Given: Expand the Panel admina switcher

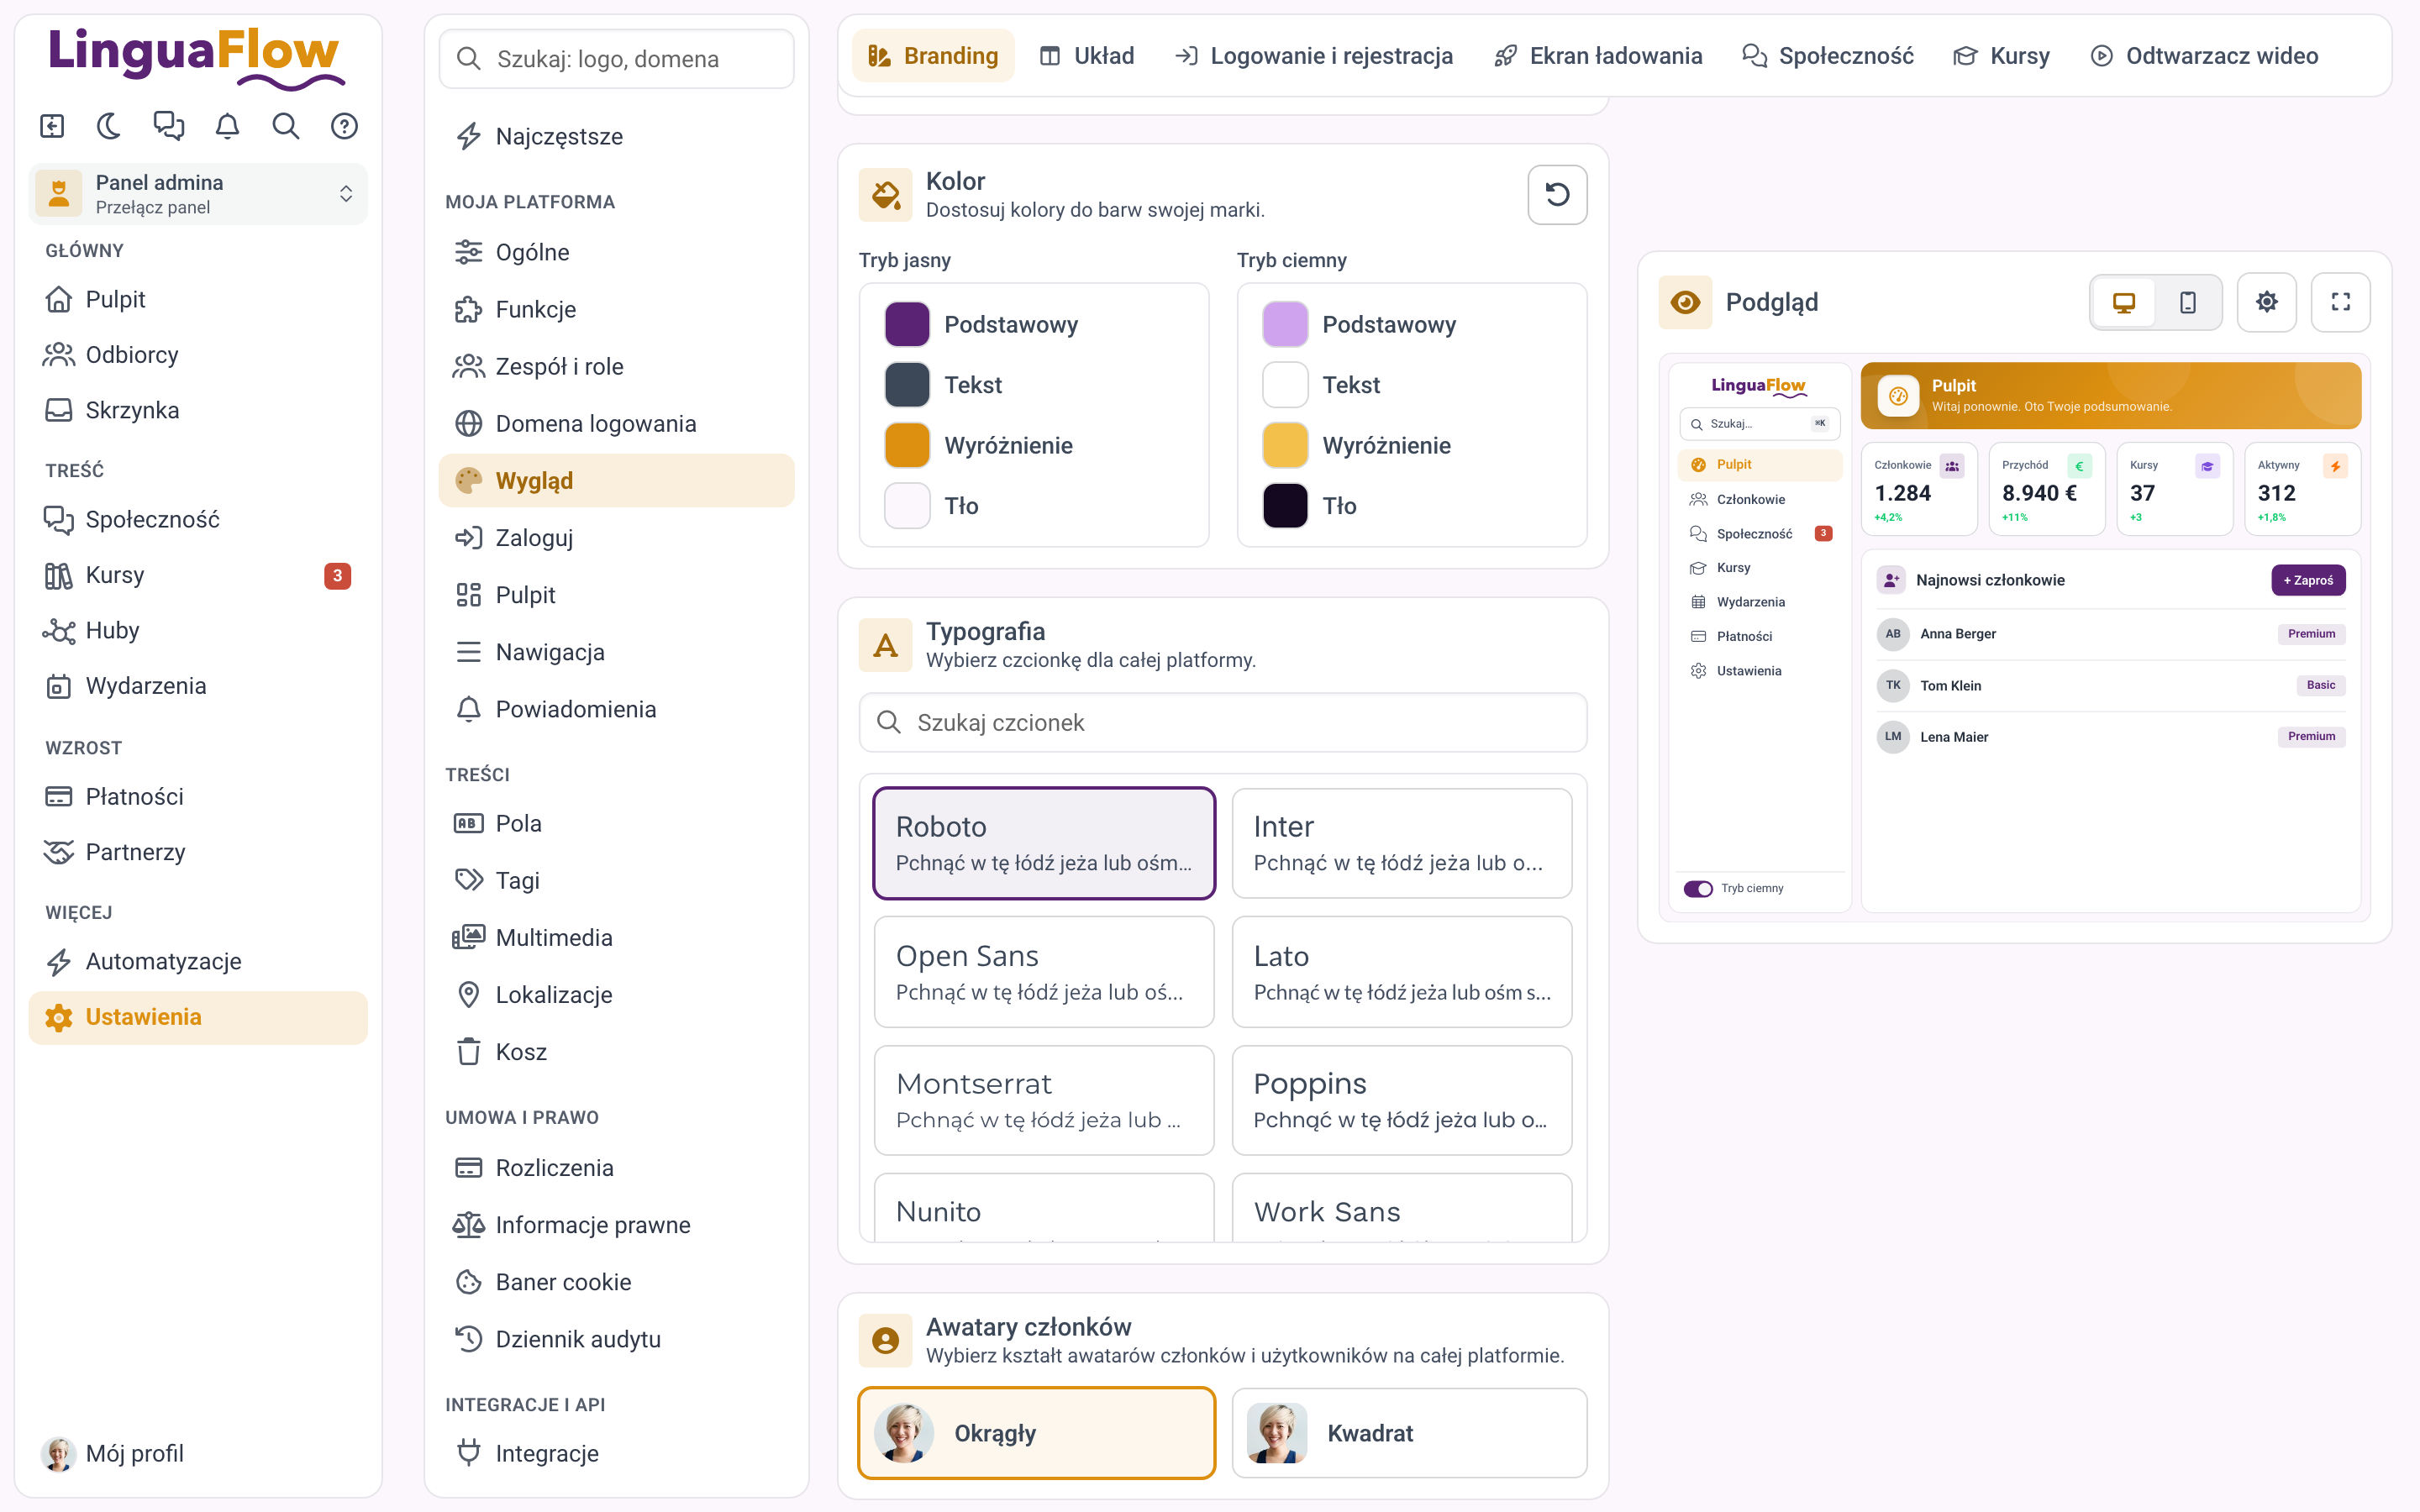Looking at the screenshot, I should (x=198, y=194).
